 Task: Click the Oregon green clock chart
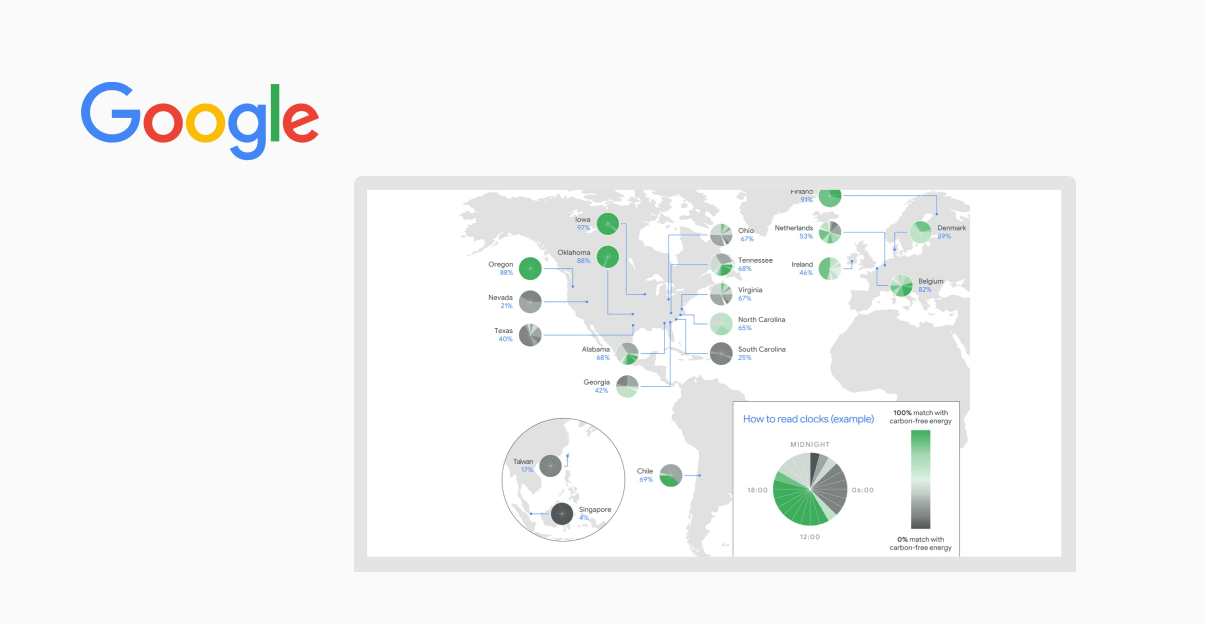coord(530,268)
